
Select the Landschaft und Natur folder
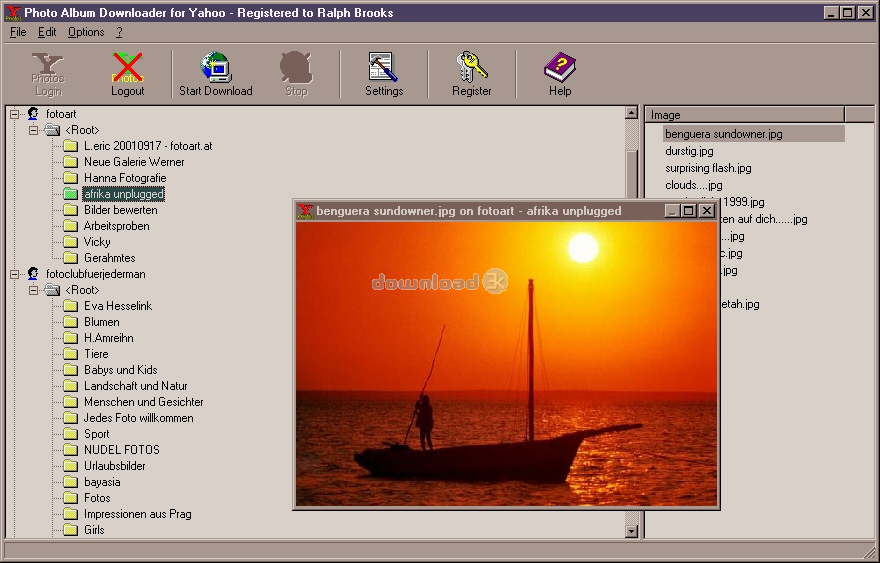(x=135, y=386)
